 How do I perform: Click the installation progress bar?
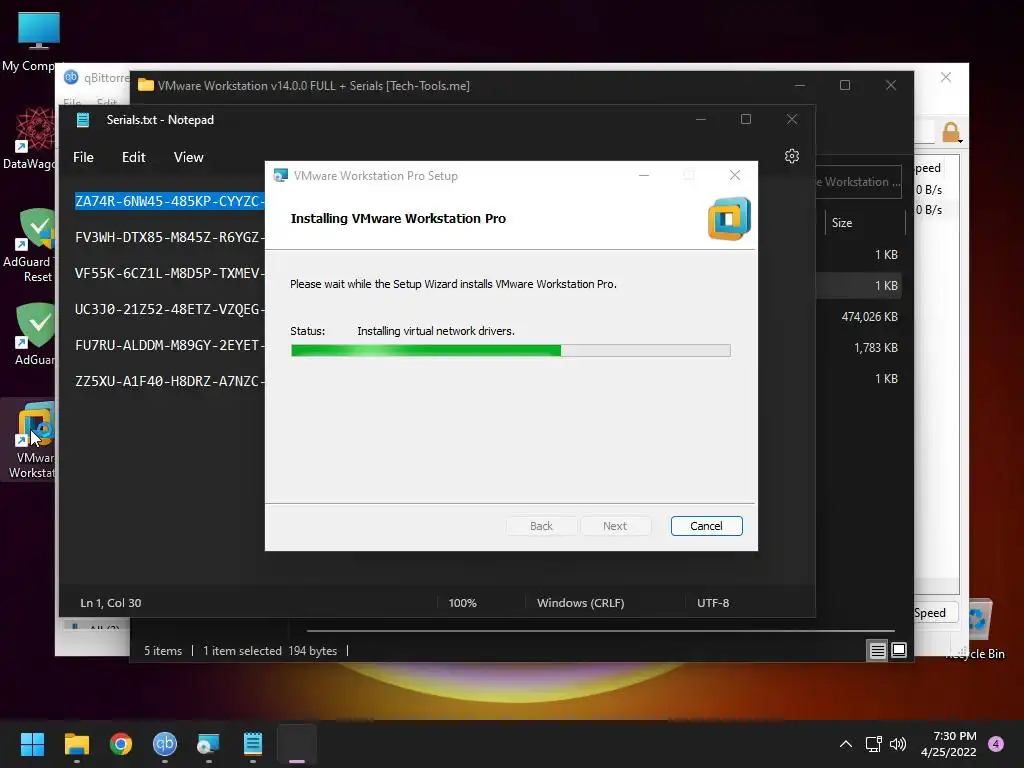point(511,351)
